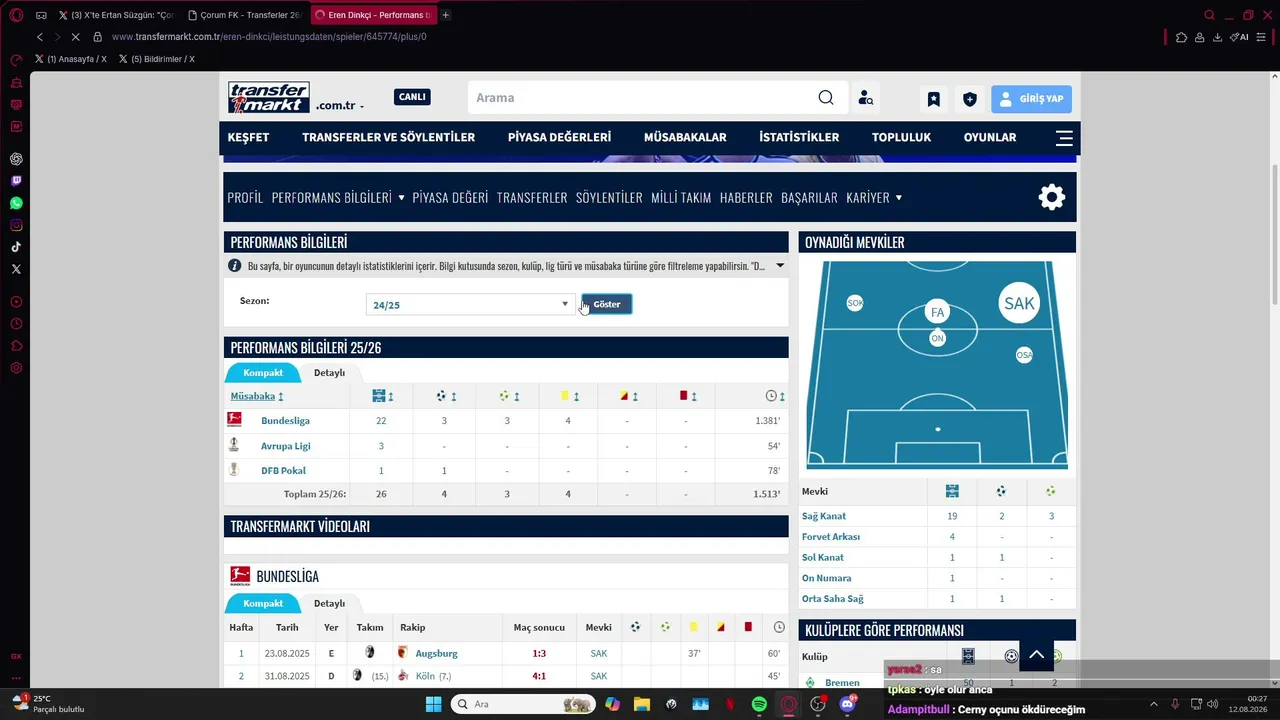Switch to Detaylı tab under Bundesliga section
Image resolution: width=1280 pixels, height=720 pixels.
[x=329, y=604]
